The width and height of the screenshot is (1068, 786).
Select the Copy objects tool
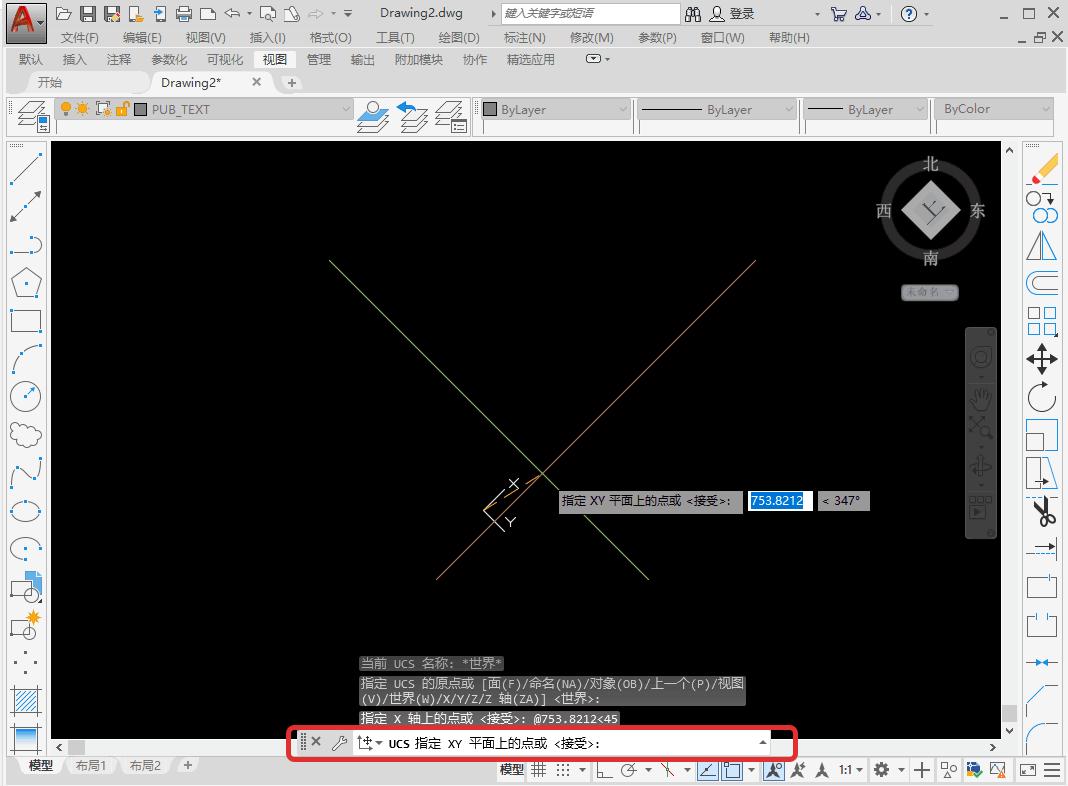pos(1042,207)
